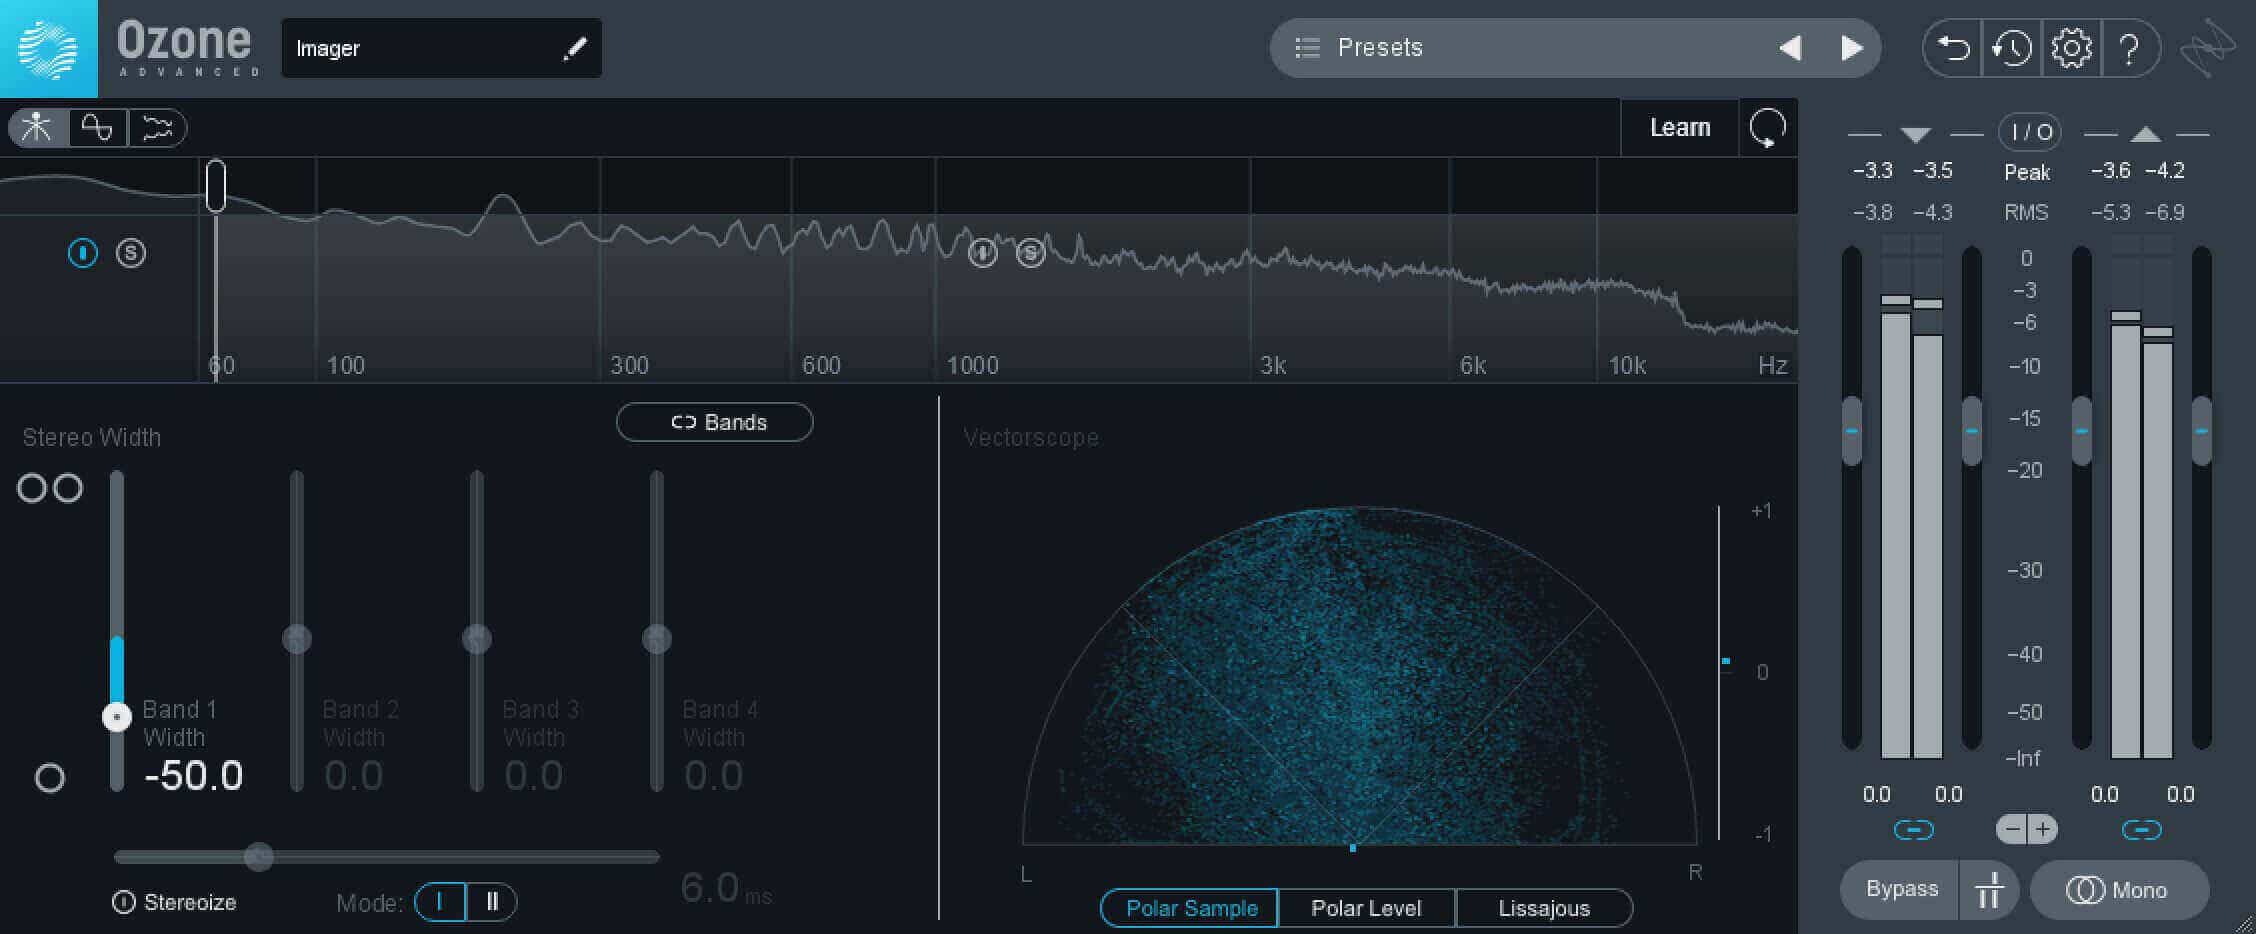Click the 60 Hz crossover handle

(216, 186)
